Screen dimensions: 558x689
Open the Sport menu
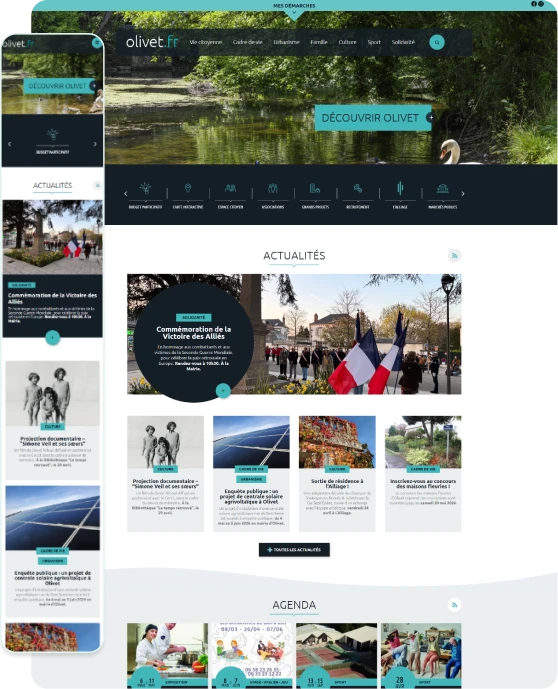tap(374, 42)
